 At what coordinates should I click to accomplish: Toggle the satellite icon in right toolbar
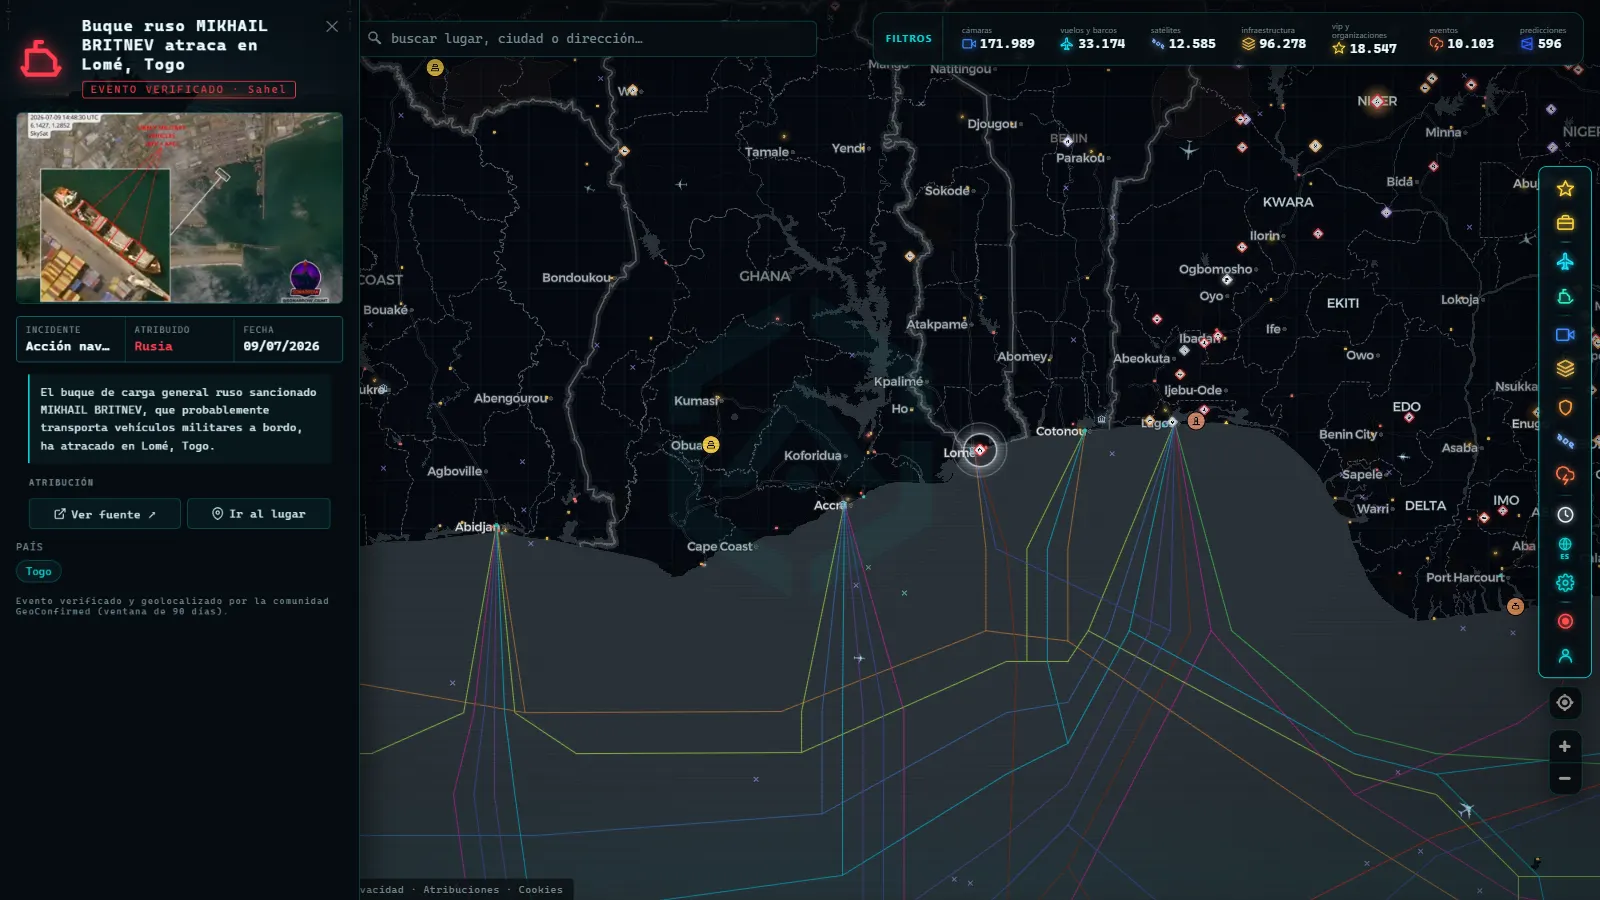1565,441
